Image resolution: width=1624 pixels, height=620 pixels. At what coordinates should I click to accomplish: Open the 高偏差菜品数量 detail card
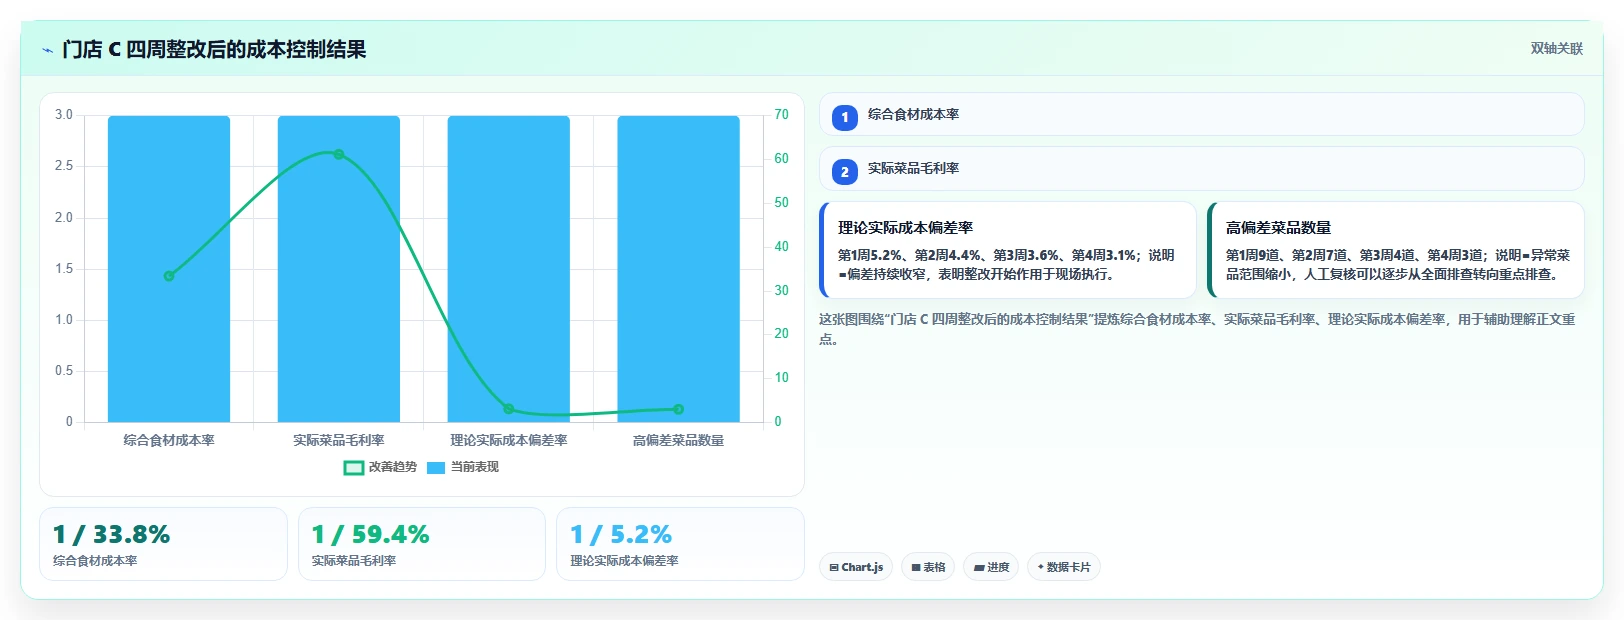coord(1396,250)
